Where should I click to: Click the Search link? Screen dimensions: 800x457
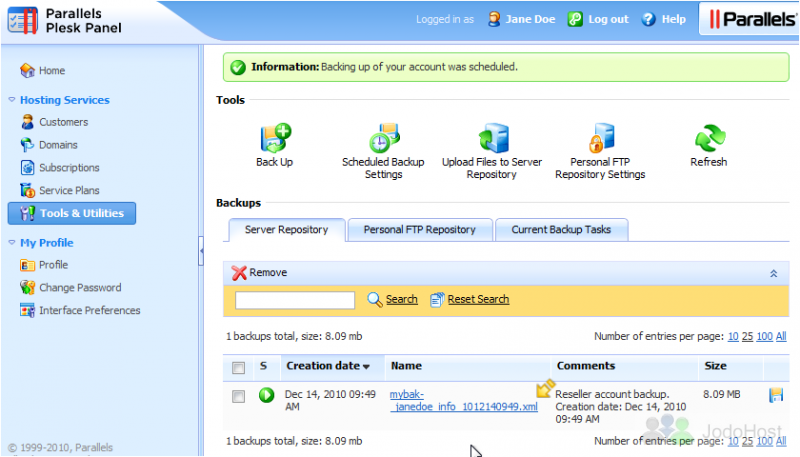click(x=402, y=299)
